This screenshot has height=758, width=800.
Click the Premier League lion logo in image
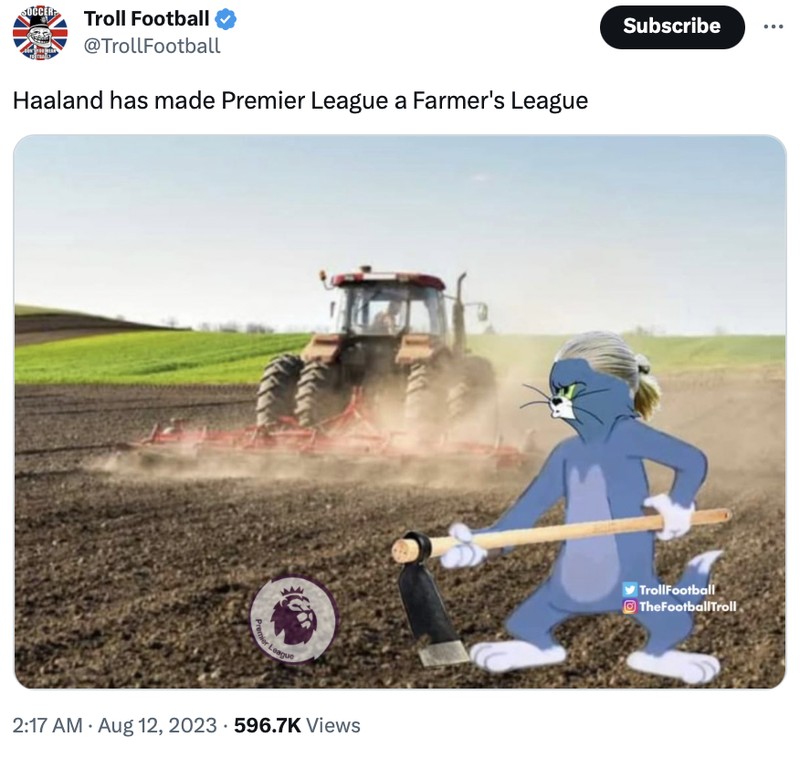294,619
